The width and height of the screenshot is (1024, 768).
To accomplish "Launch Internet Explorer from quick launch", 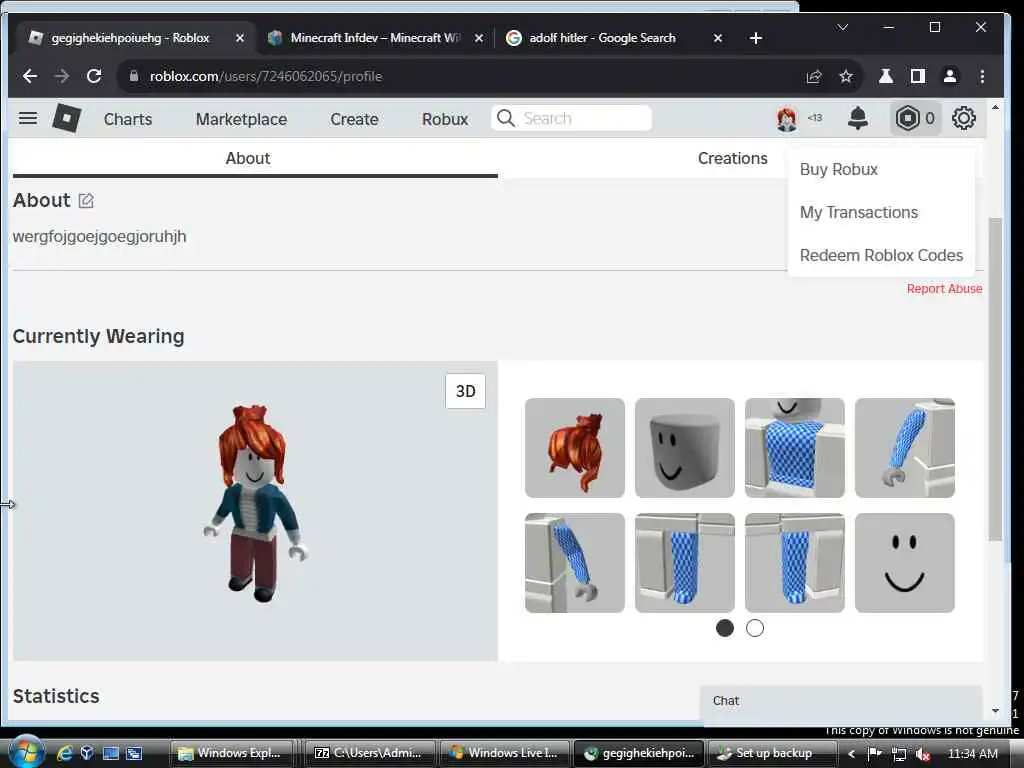I will click(64, 753).
